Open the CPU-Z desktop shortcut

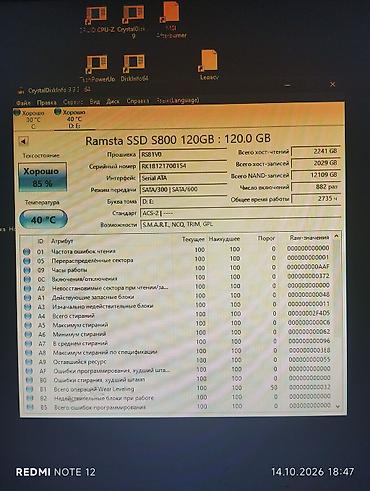pos(97,19)
